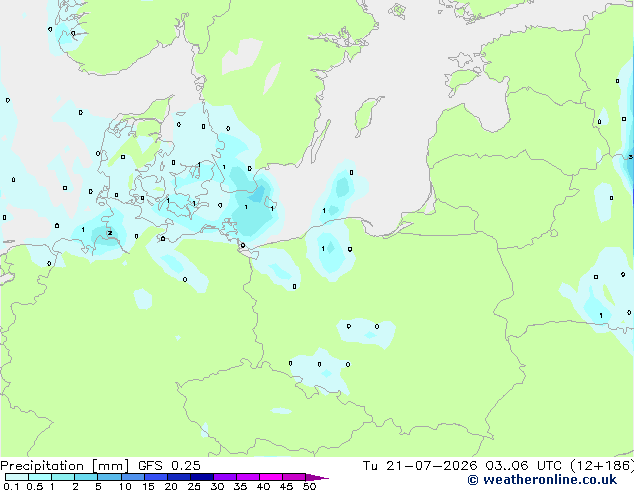The width and height of the screenshot is (634, 490).
Task: Click the '0.1' legend scale label
Action: (x=11, y=486)
